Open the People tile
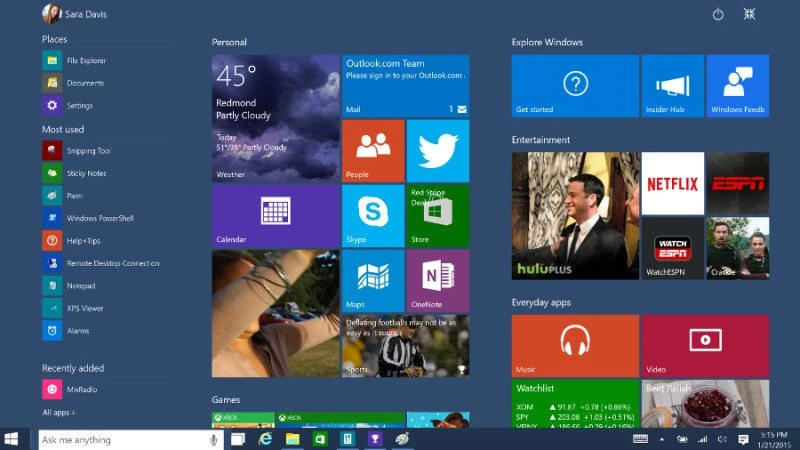Screen dimensions: 800x450 click(x=373, y=151)
